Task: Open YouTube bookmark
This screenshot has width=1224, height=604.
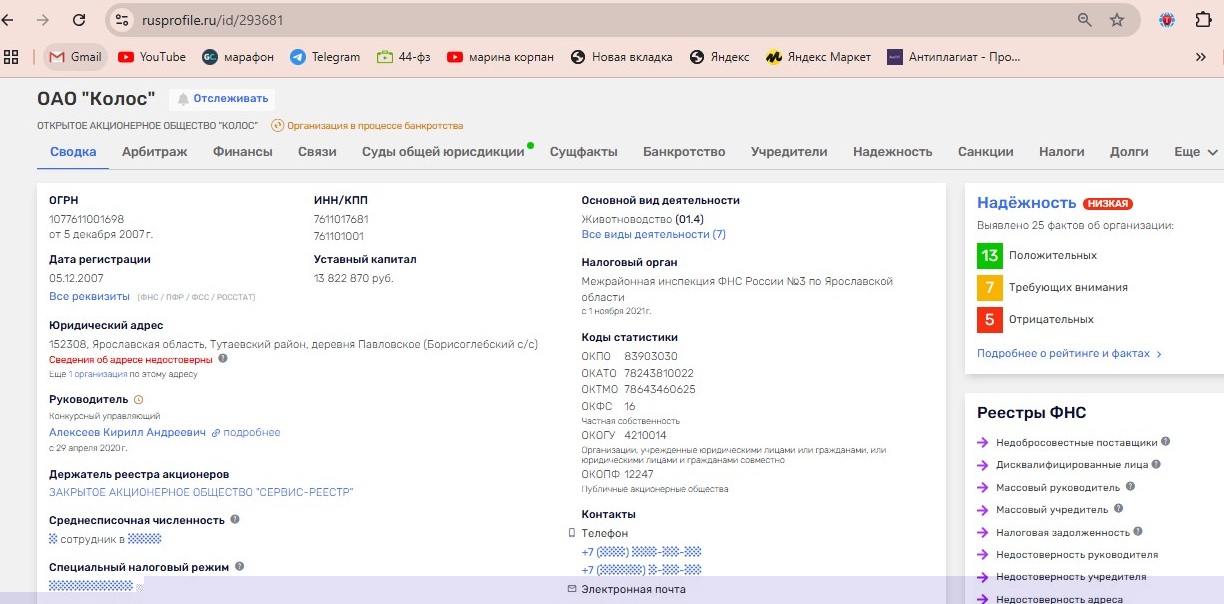Action: [x=152, y=57]
